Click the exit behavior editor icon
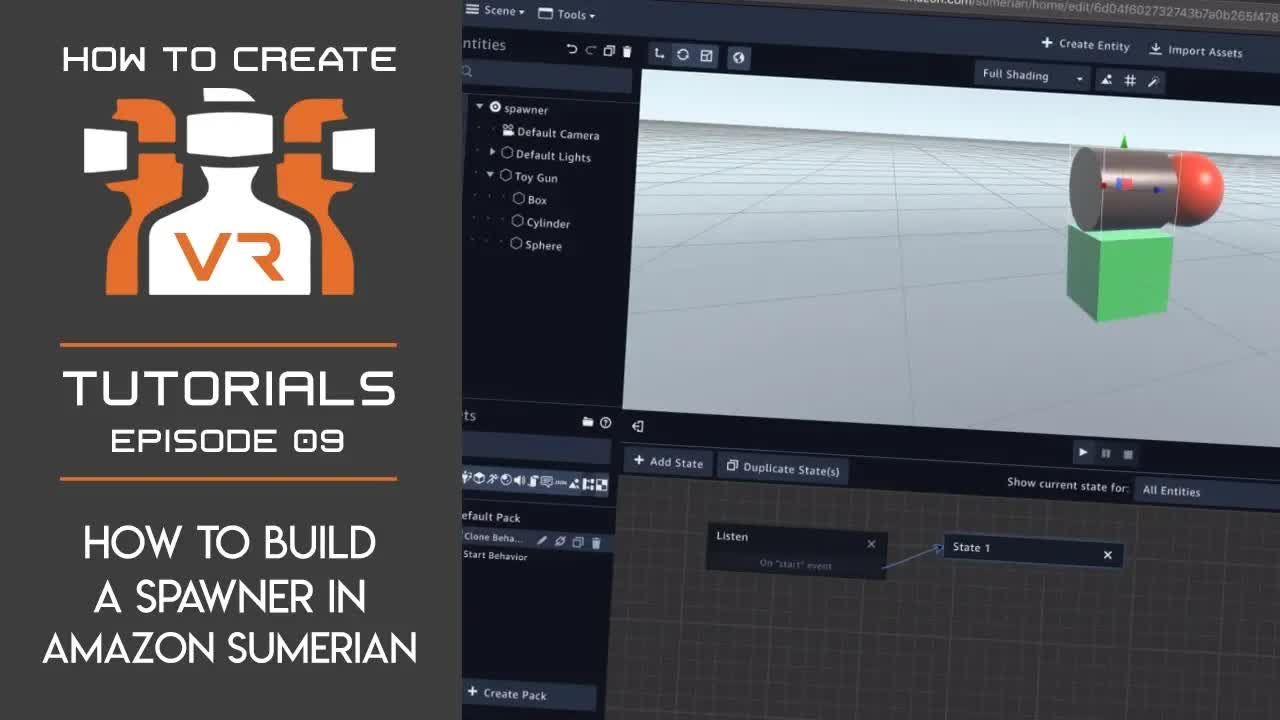 [x=637, y=426]
